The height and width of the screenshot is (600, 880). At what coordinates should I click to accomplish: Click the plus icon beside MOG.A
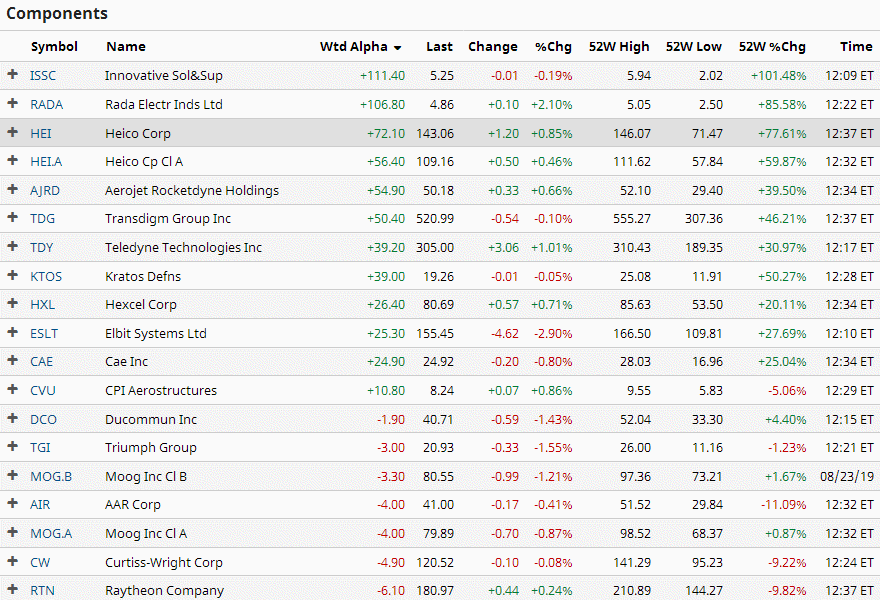coord(12,532)
